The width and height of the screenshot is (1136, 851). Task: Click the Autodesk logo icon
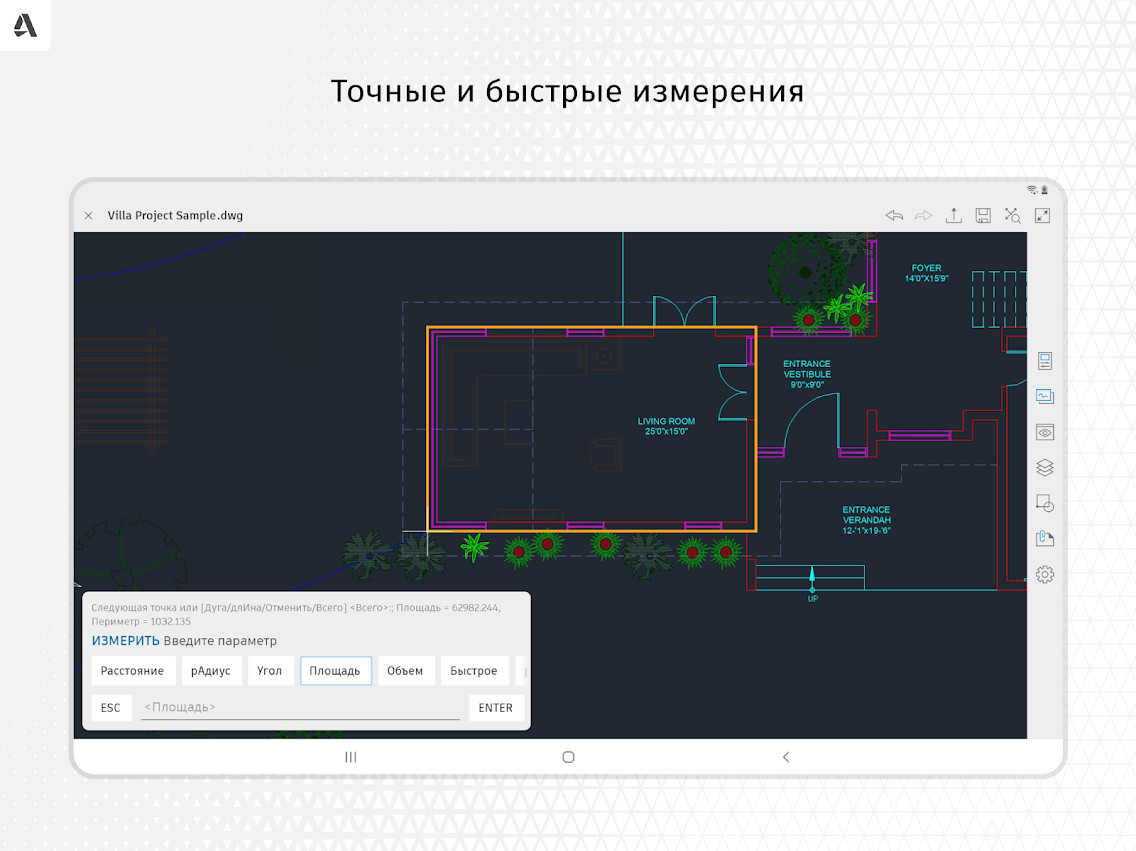(x=25, y=25)
